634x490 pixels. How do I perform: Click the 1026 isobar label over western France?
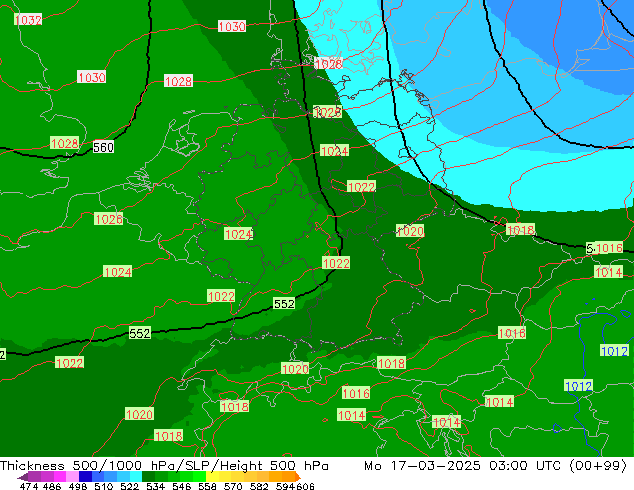pos(108,219)
